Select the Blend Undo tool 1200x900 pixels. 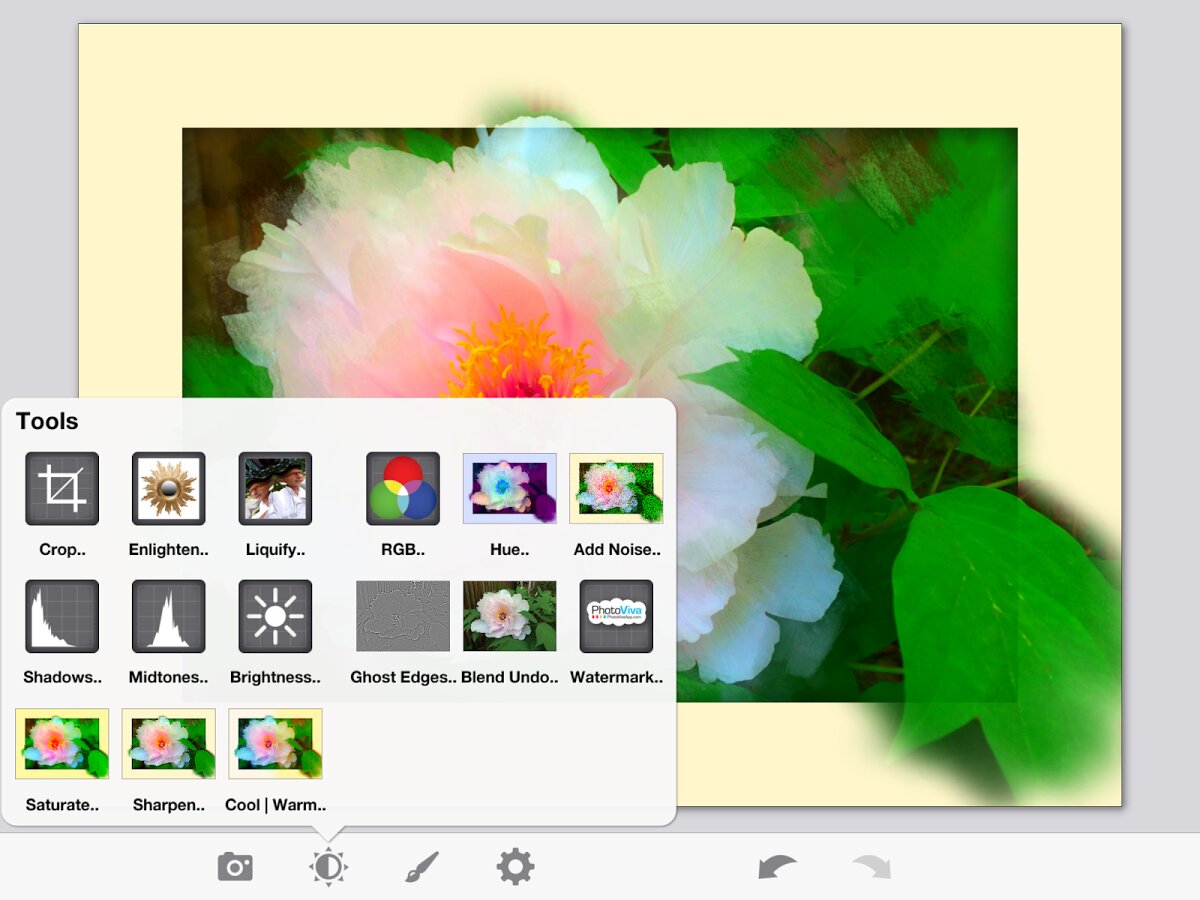[510, 616]
